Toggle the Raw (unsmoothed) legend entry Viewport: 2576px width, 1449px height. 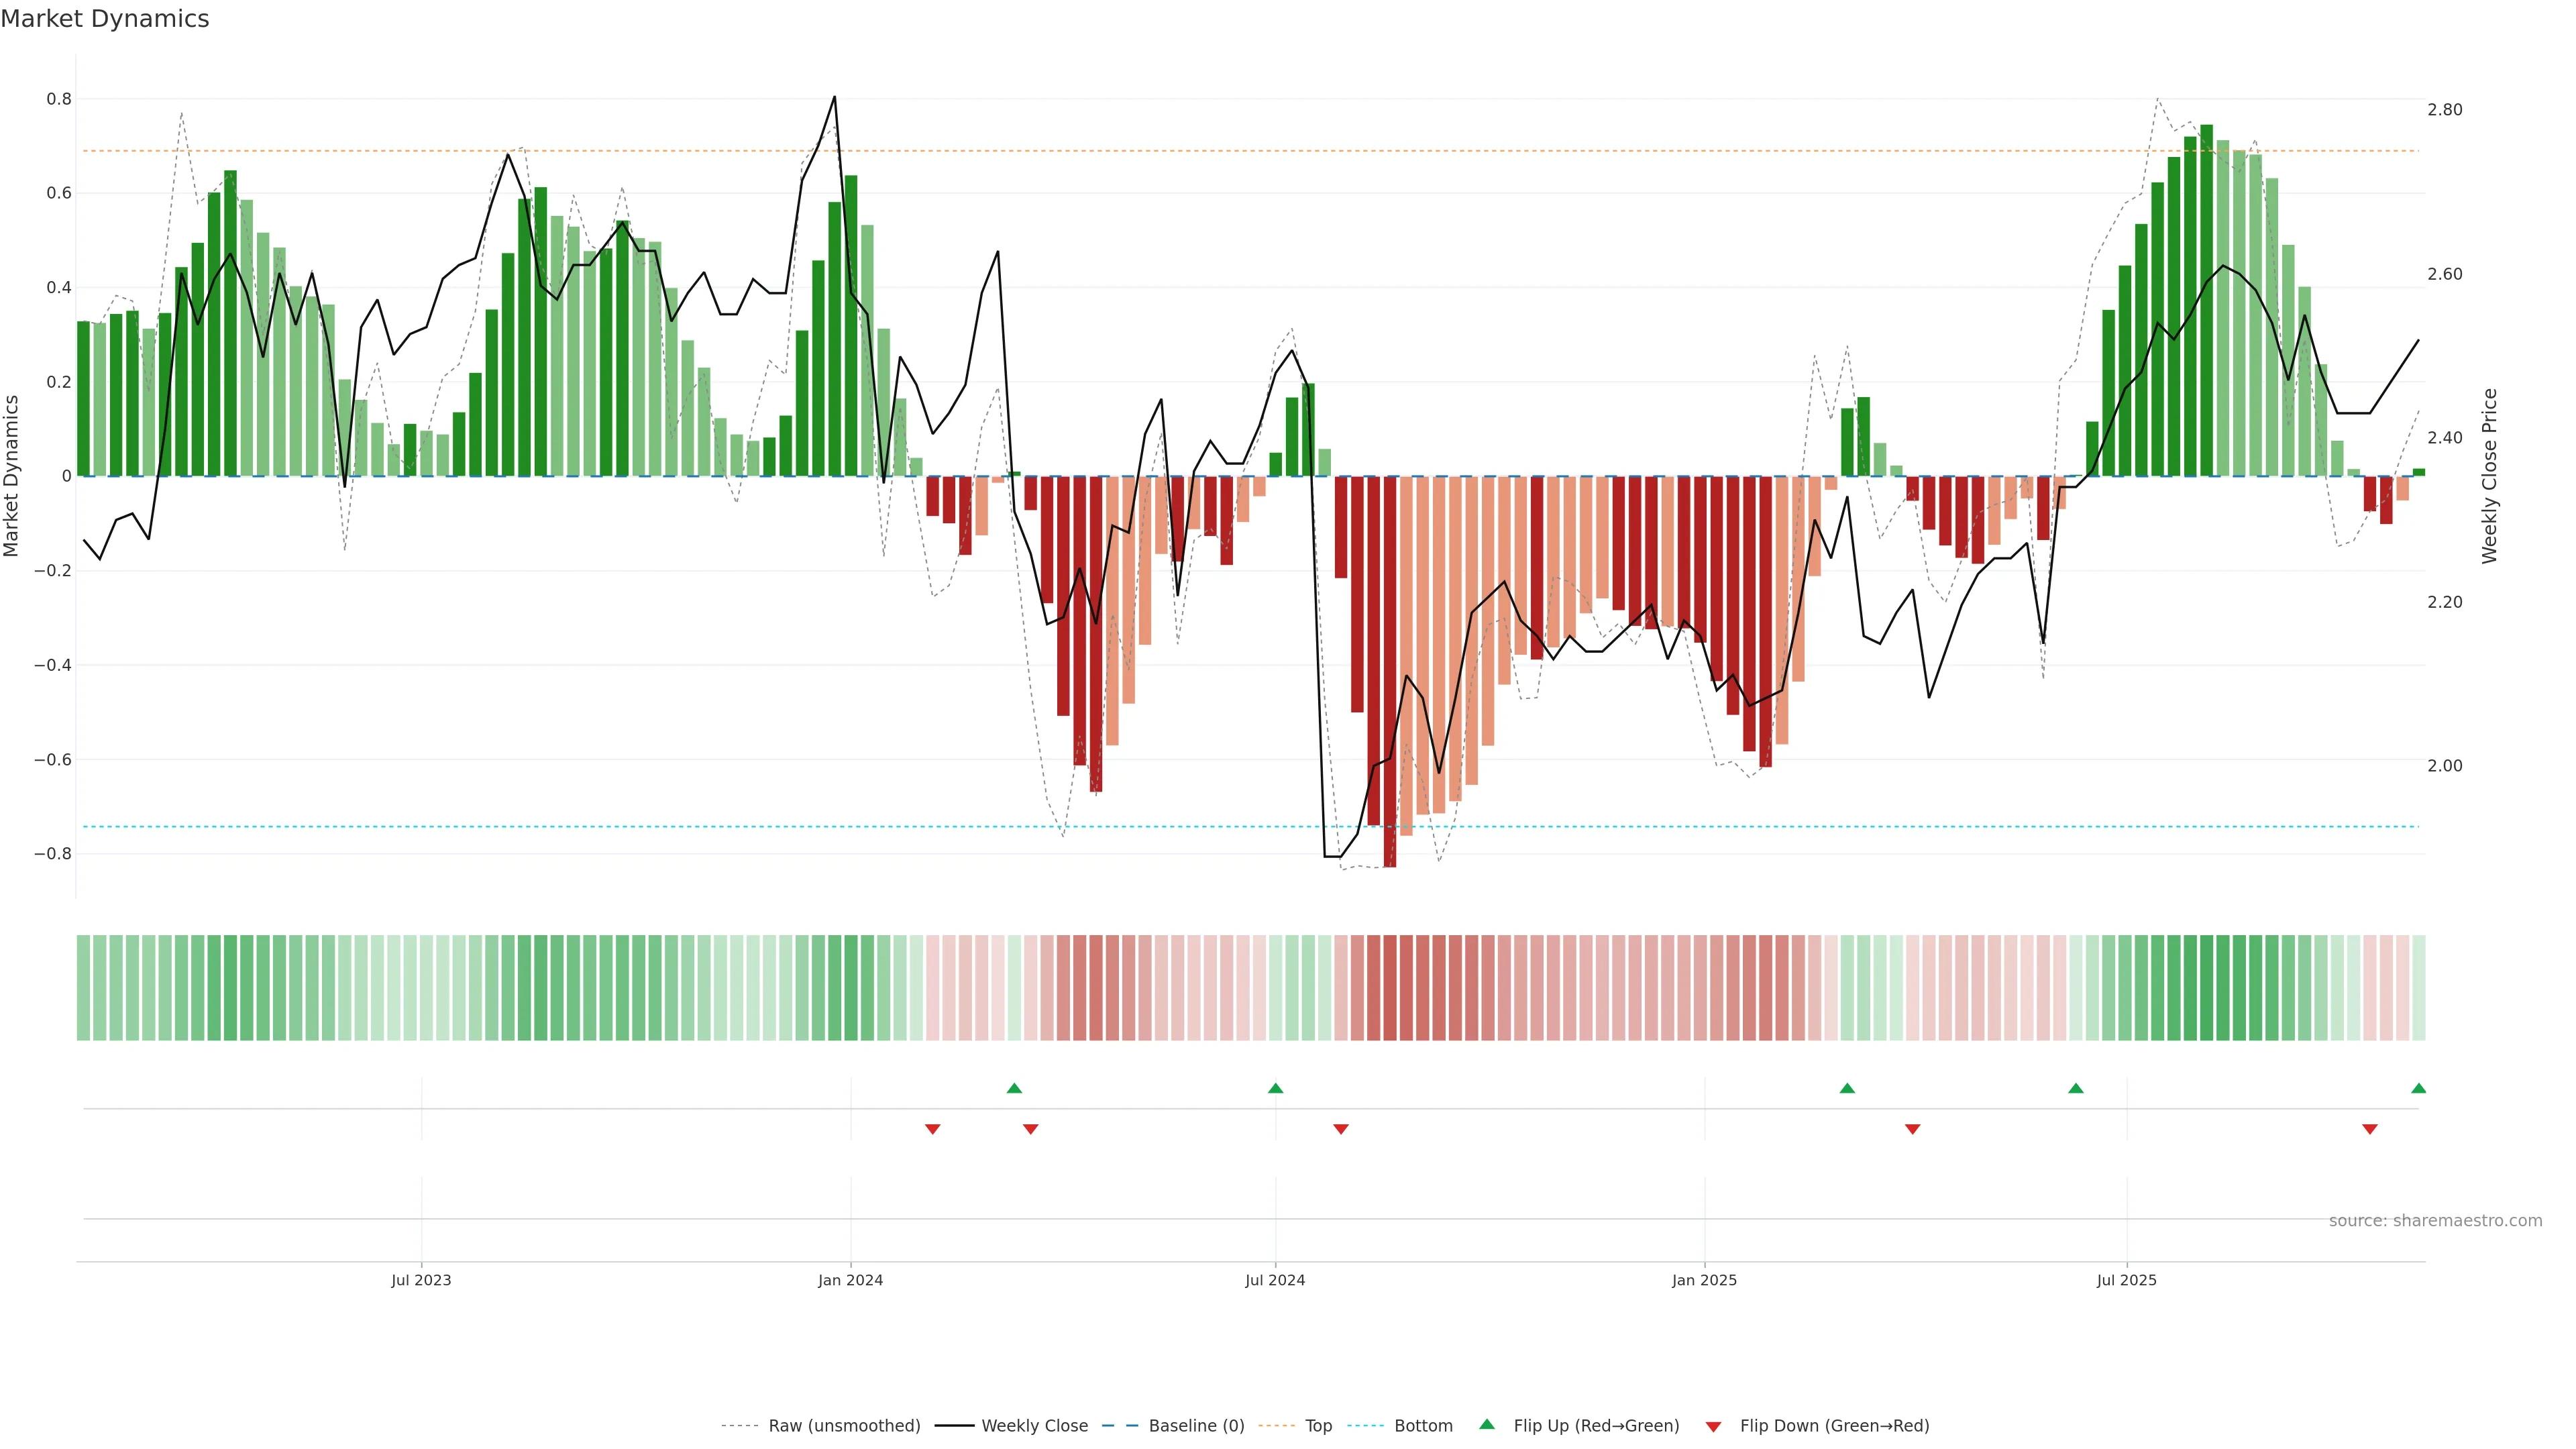pyautogui.click(x=844, y=1426)
